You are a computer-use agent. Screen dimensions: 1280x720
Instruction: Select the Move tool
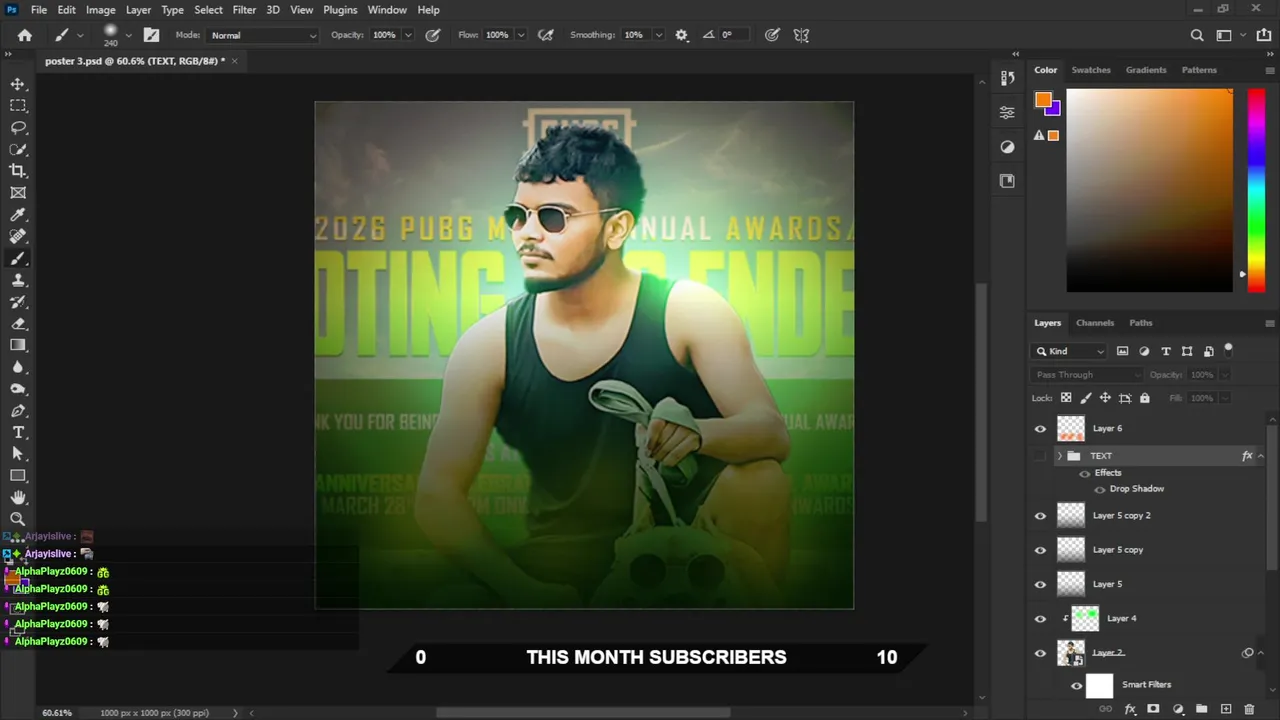point(18,84)
